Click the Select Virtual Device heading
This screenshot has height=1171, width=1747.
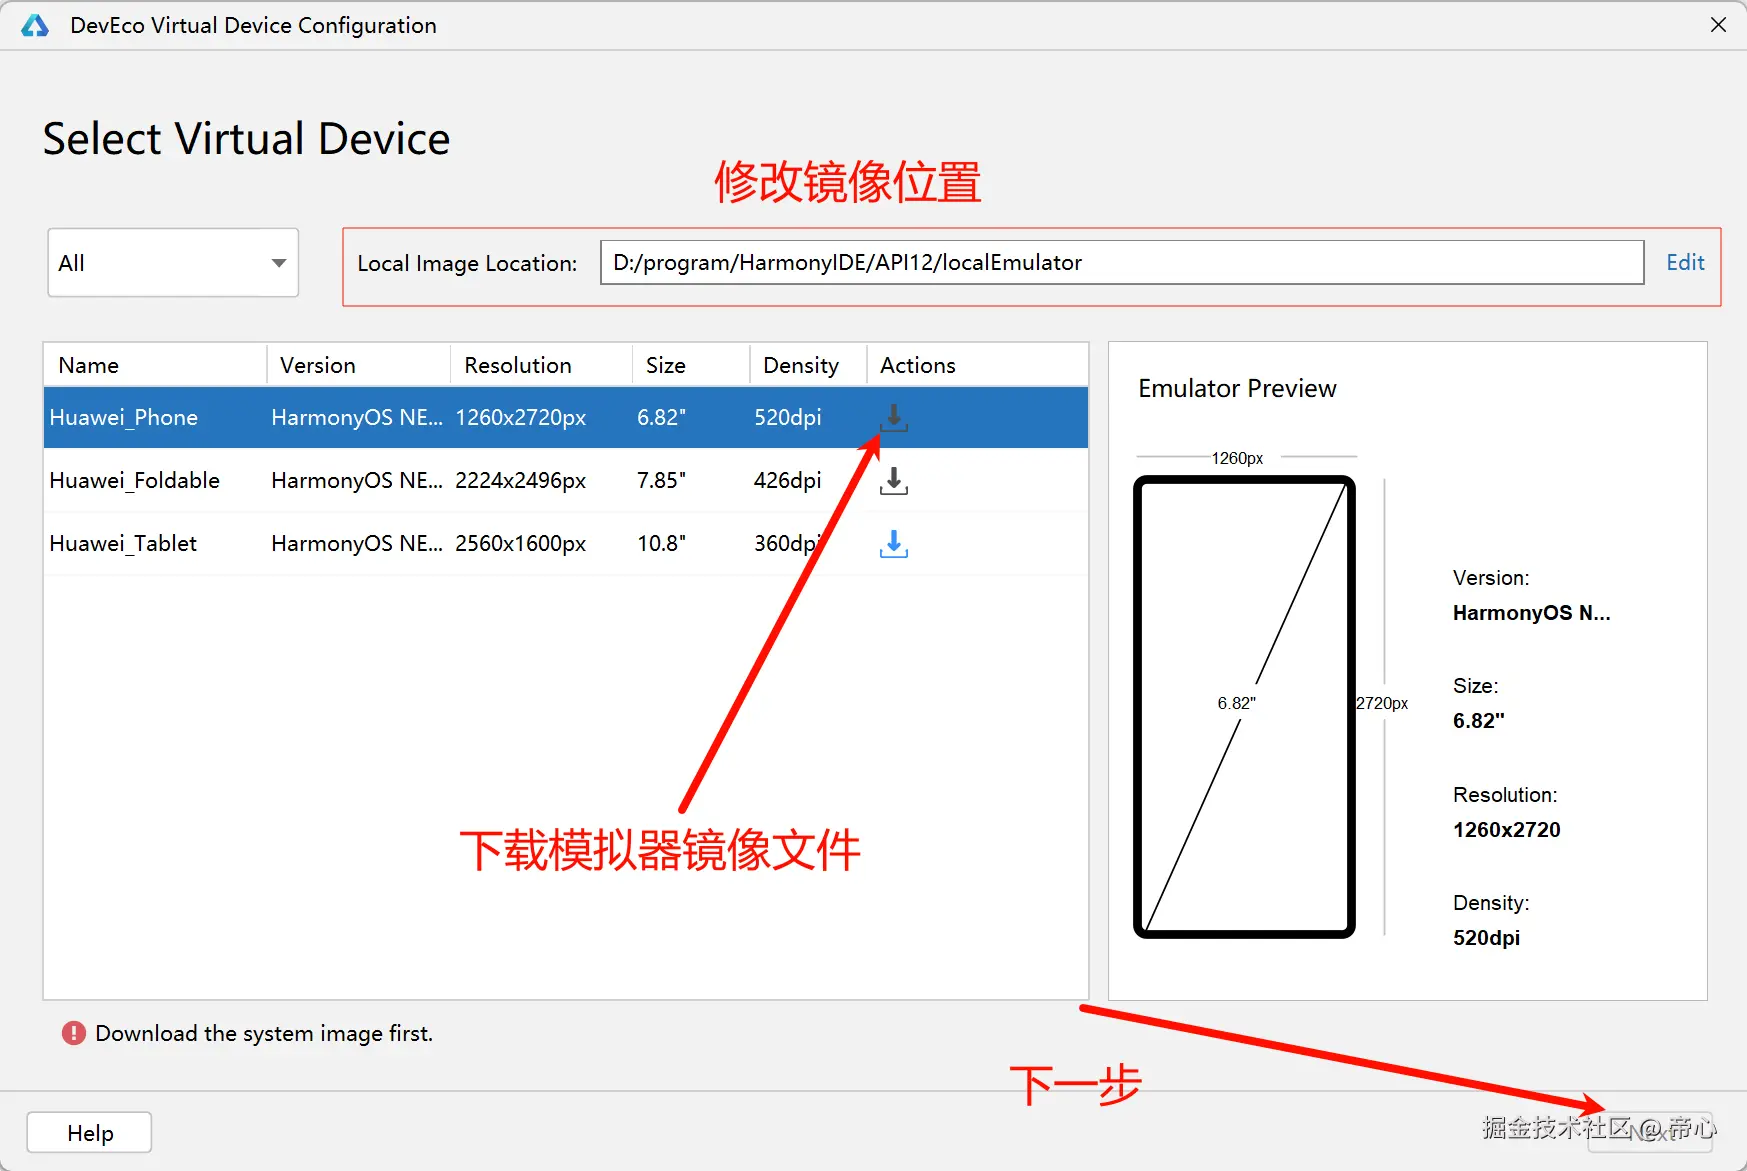point(246,138)
